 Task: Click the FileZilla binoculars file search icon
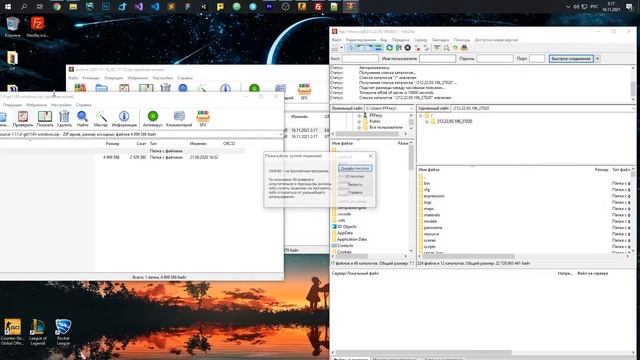pos(464,48)
